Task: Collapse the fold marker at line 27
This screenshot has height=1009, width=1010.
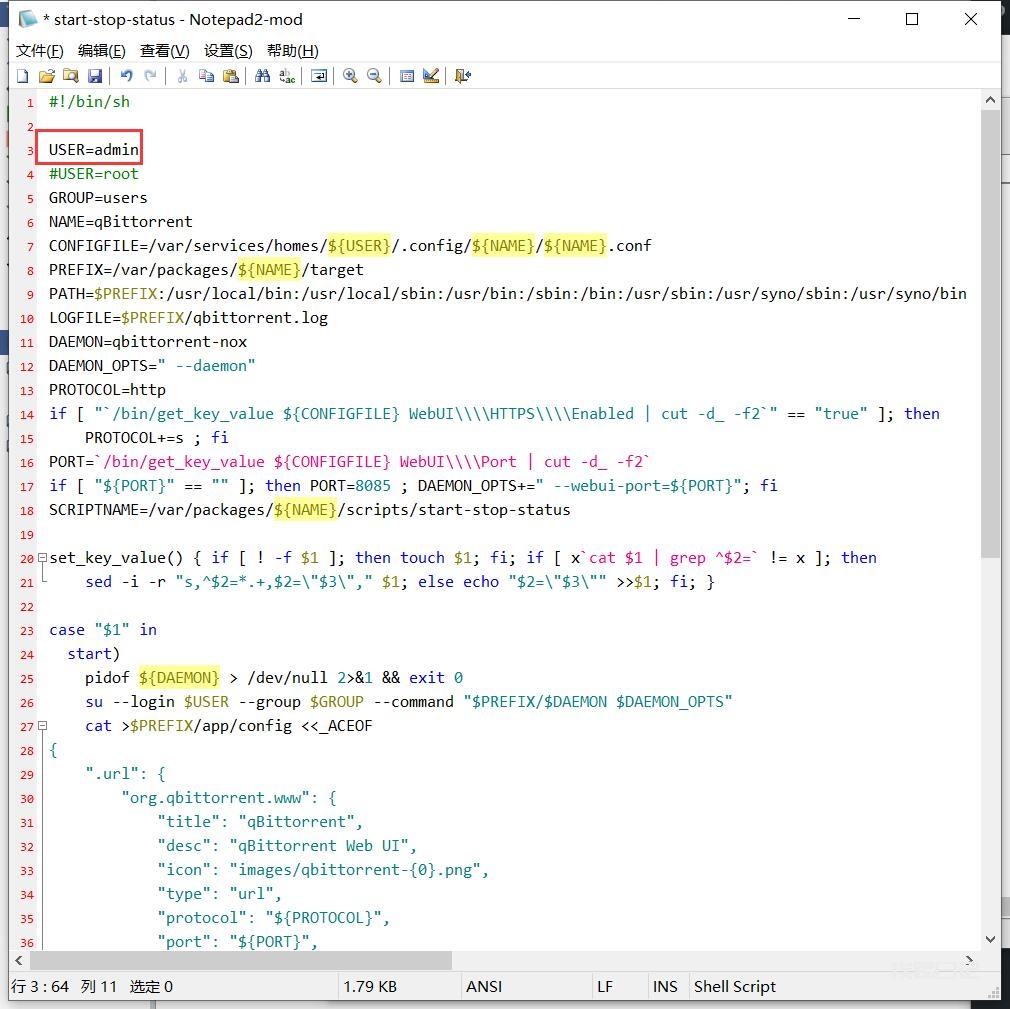Action: click(x=42, y=726)
